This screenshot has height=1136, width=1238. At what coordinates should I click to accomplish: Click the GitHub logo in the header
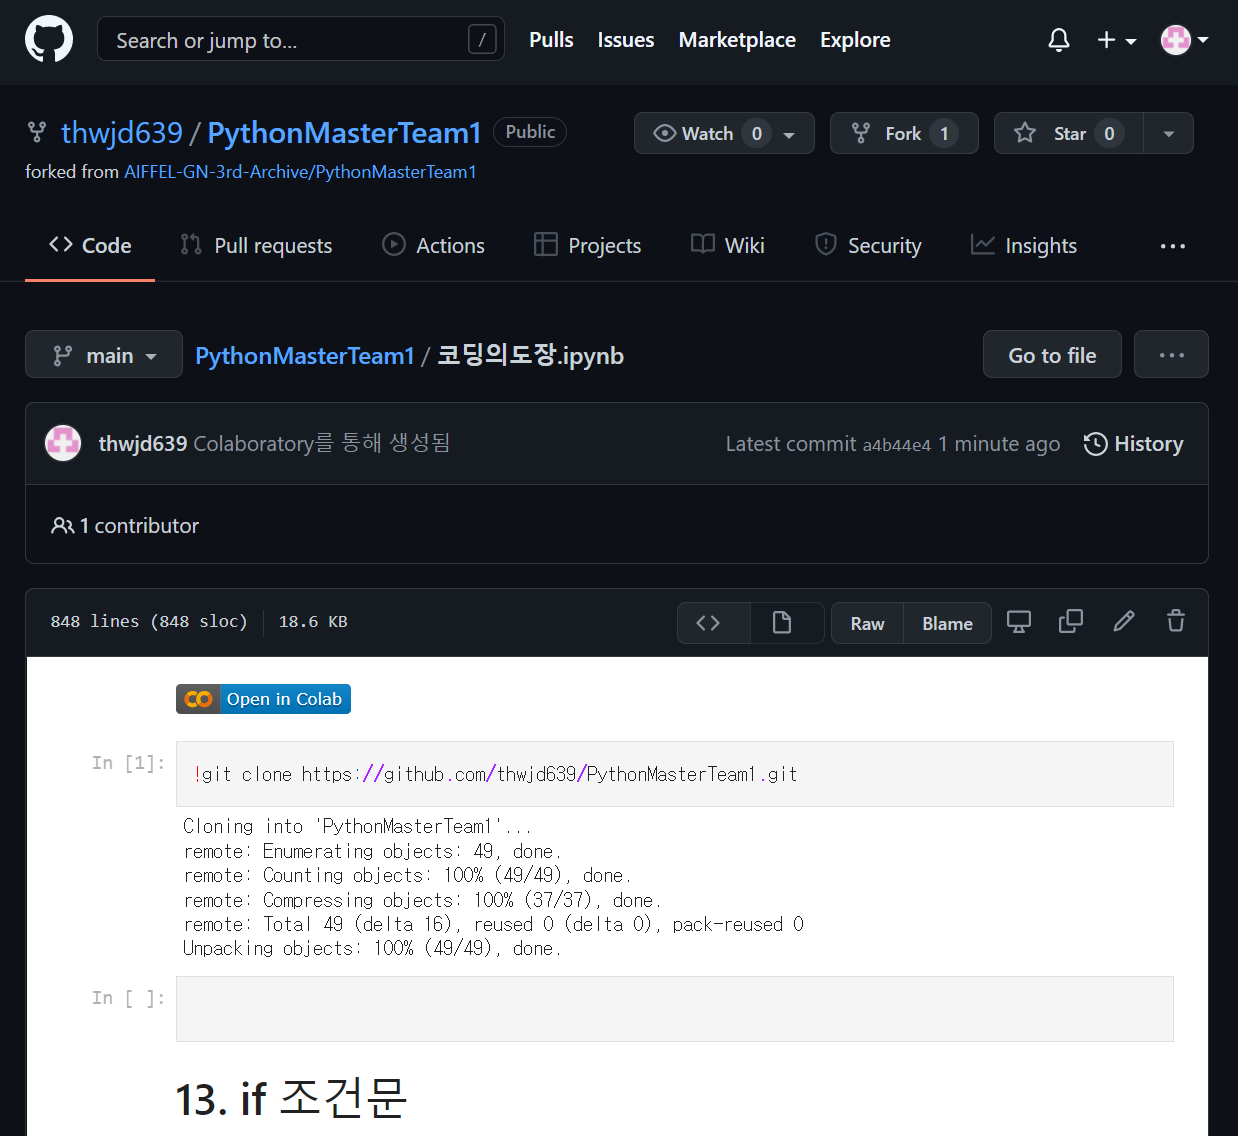(x=48, y=39)
